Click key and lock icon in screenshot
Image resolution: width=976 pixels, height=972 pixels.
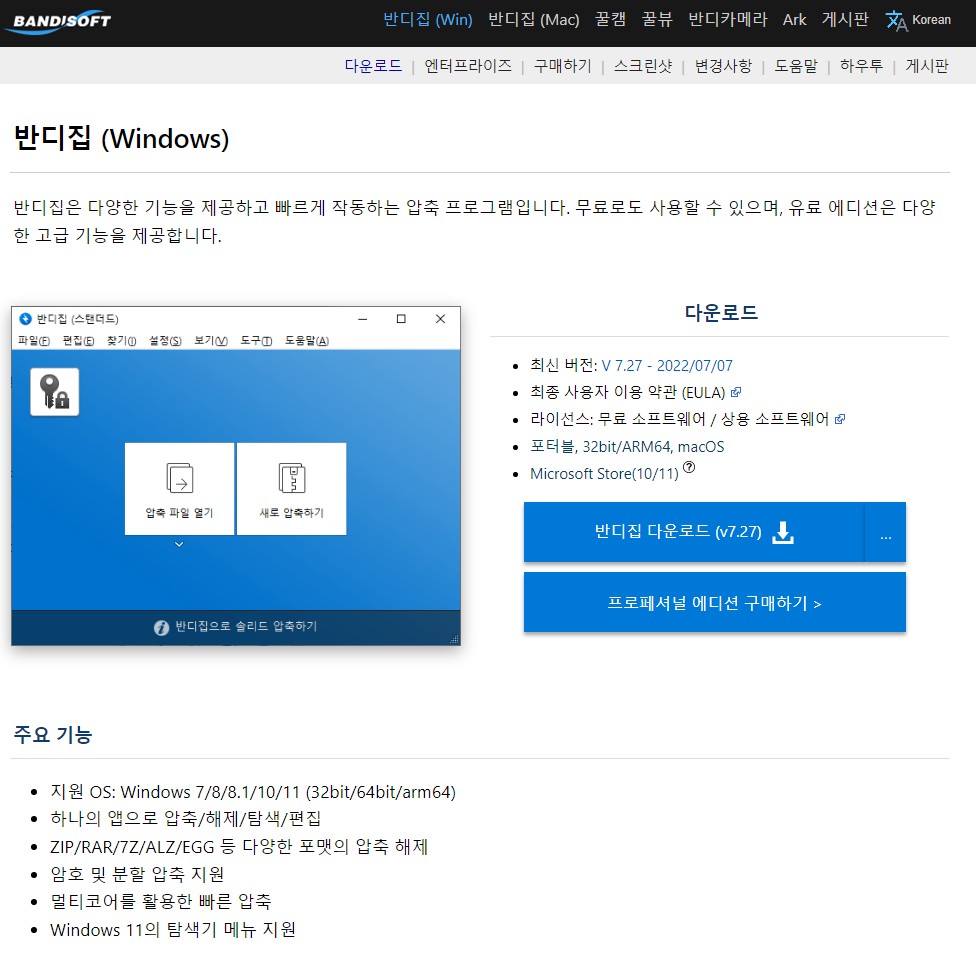click(55, 391)
